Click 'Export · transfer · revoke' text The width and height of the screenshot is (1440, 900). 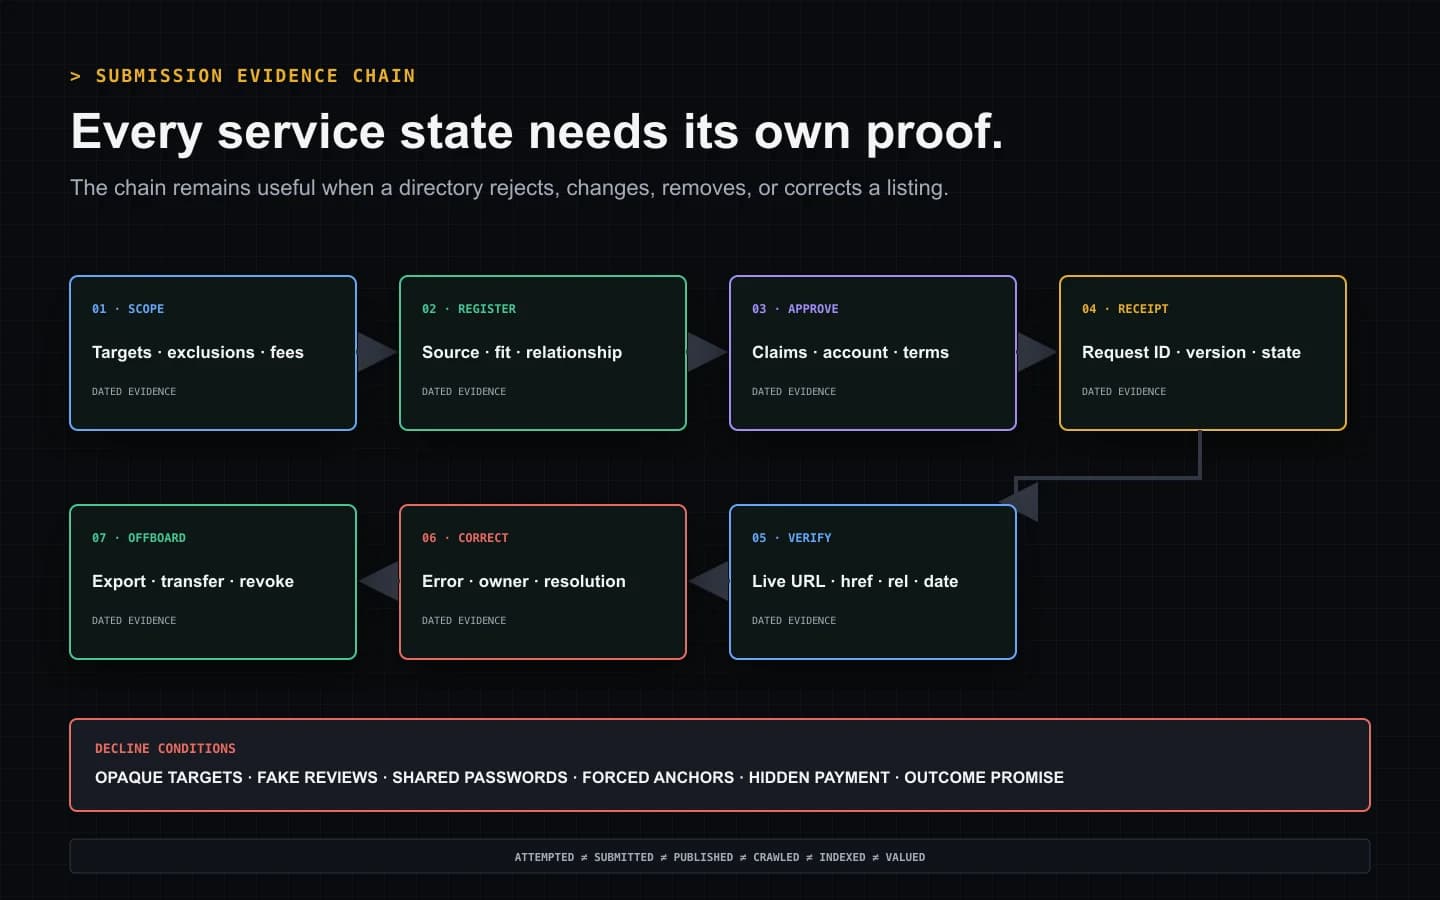pyautogui.click(x=193, y=581)
